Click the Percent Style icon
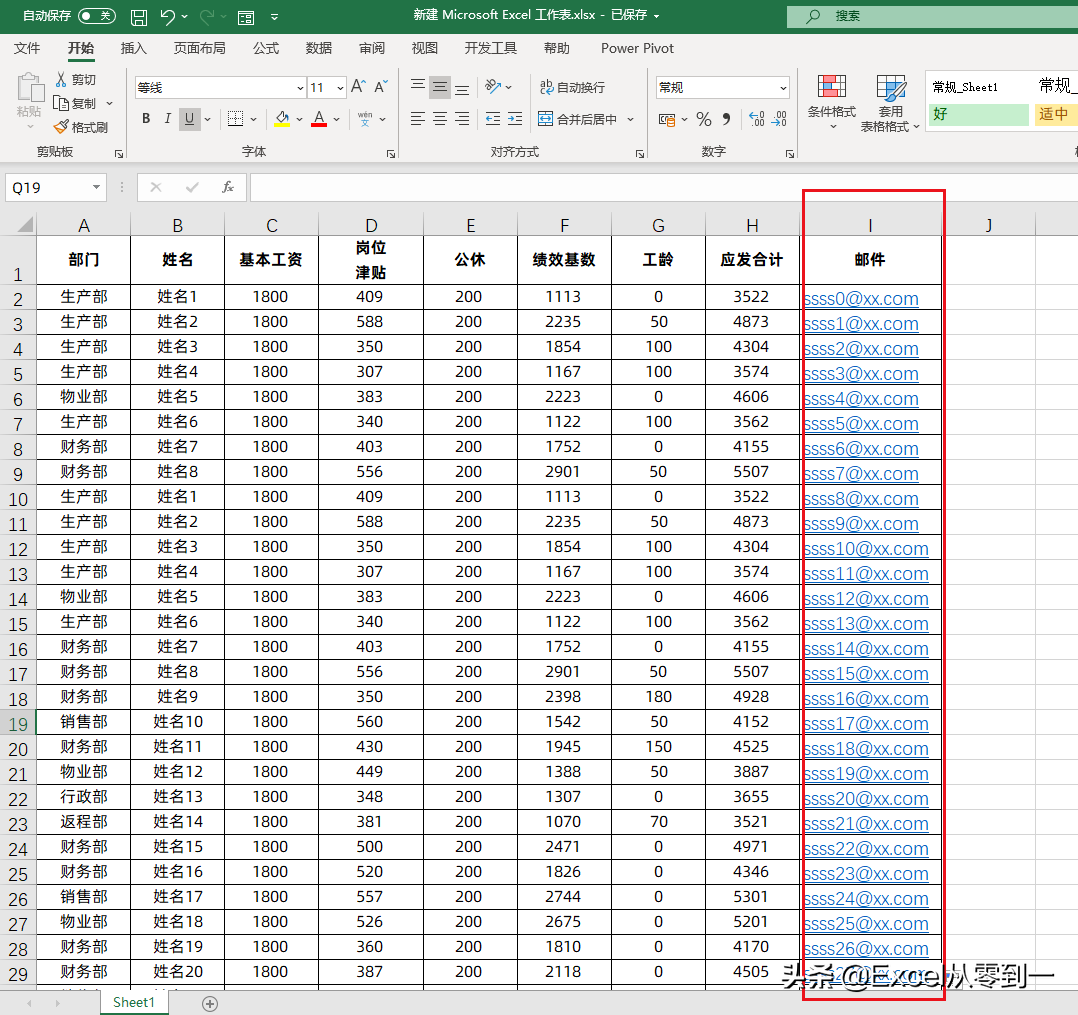Viewport: 1078px width, 1015px height. [x=704, y=119]
